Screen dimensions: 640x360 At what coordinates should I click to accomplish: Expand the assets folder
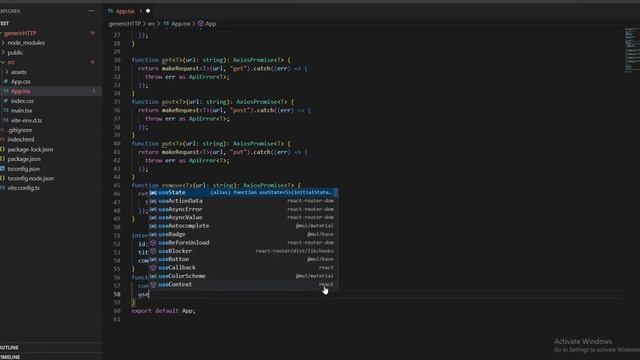pos(18,72)
